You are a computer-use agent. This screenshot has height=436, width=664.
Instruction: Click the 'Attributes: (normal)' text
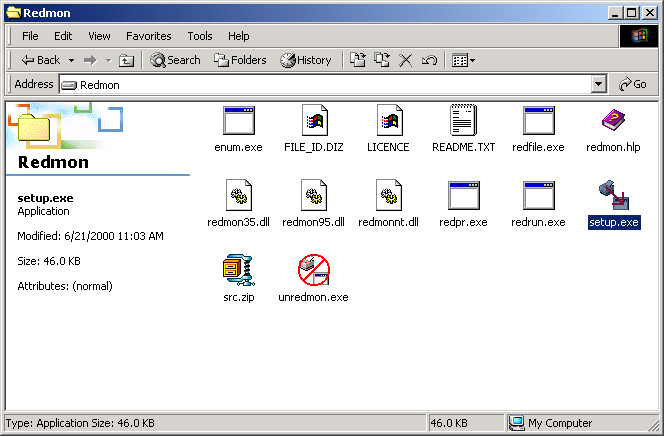(x=65, y=286)
